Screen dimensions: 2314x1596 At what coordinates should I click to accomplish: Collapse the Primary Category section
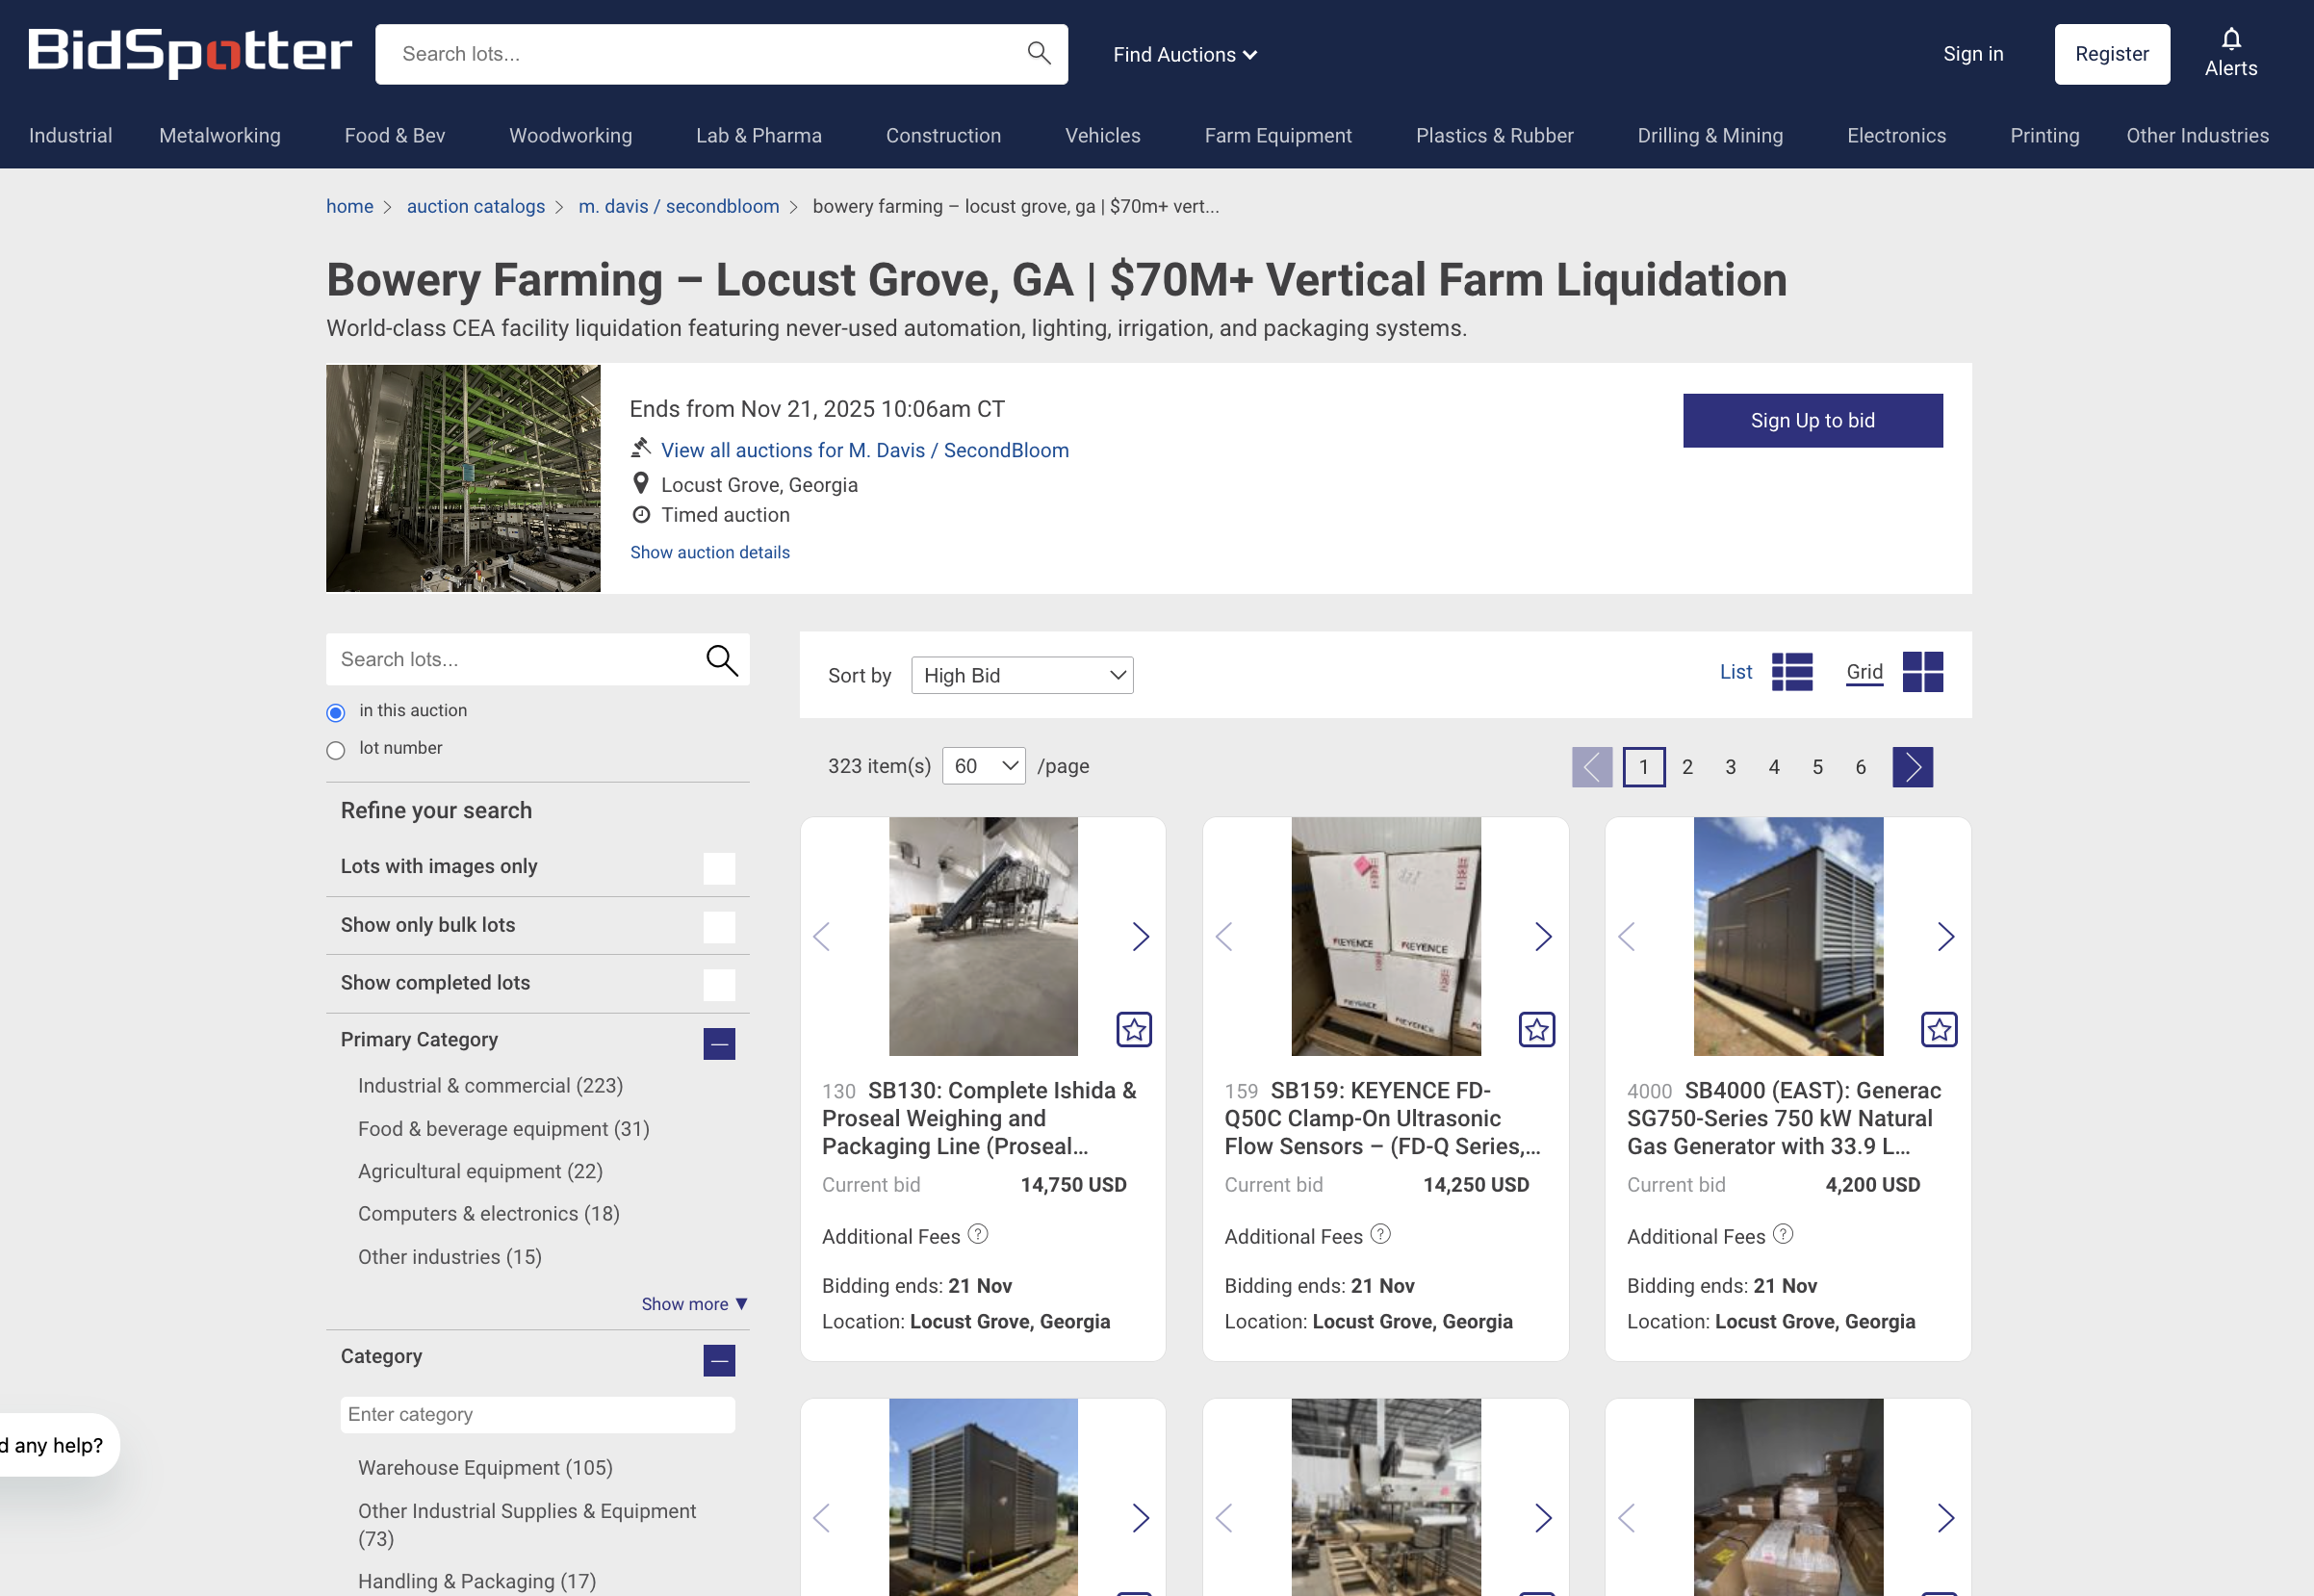click(718, 1043)
